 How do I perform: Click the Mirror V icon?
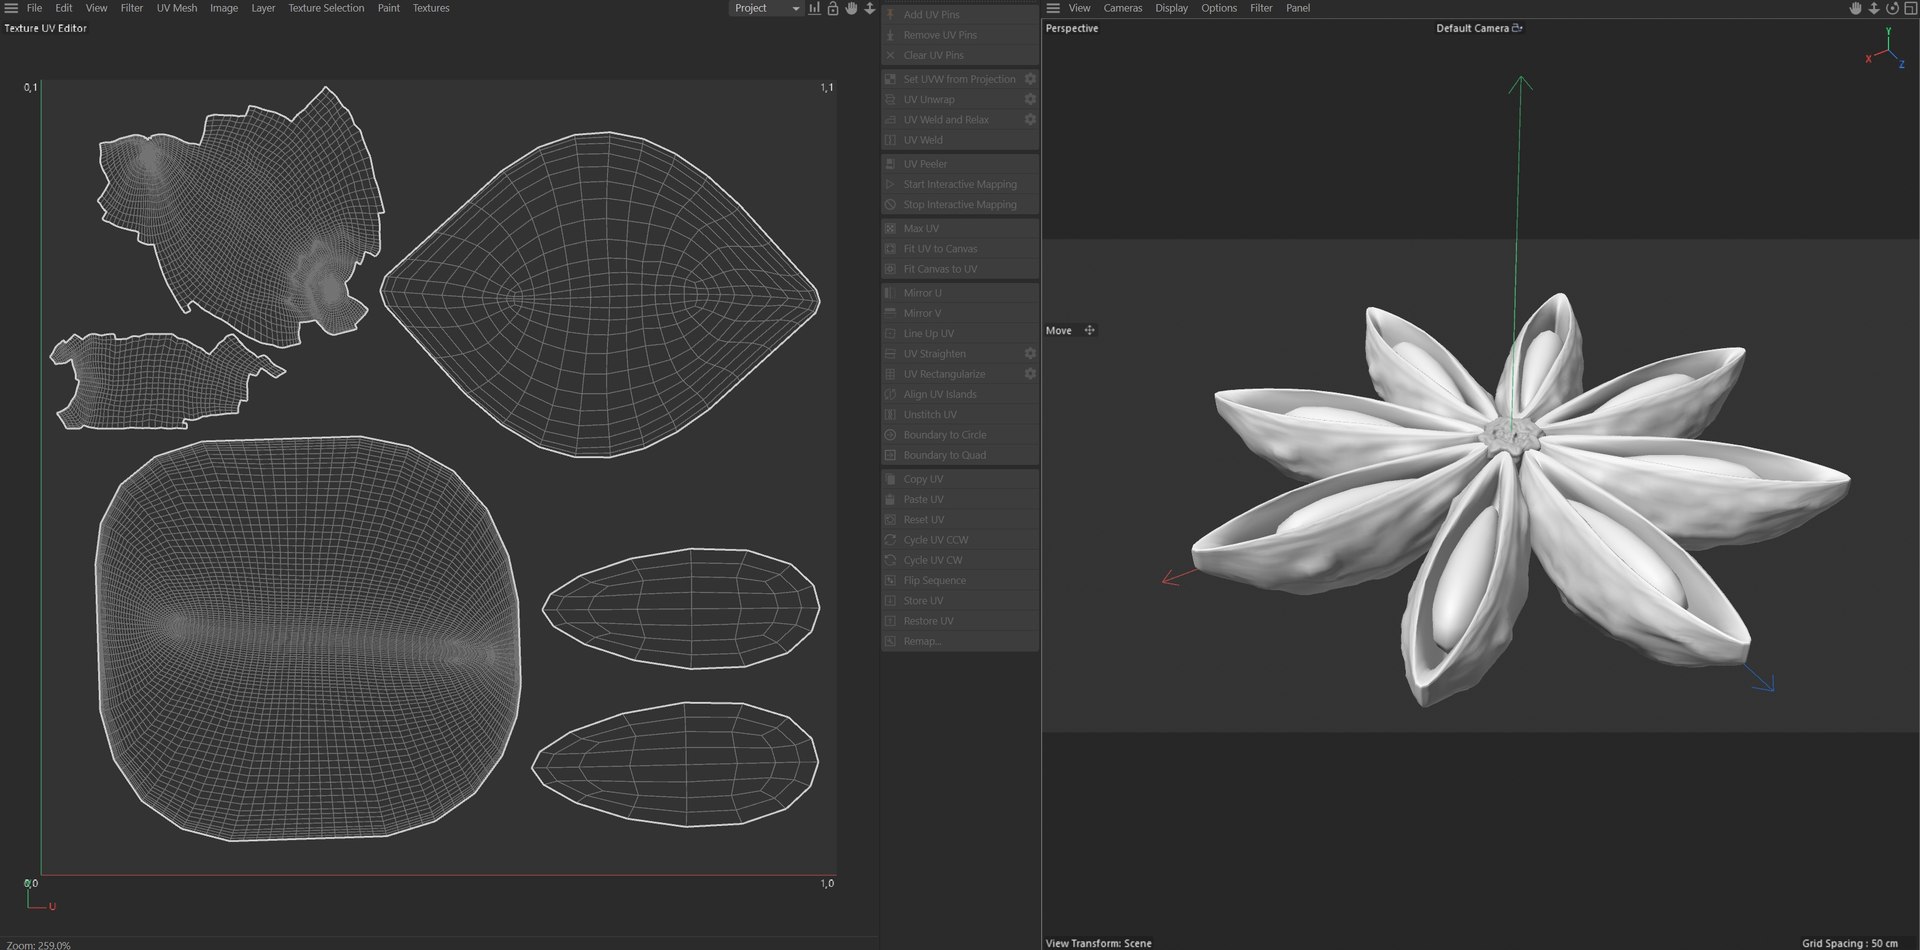coord(890,313)
